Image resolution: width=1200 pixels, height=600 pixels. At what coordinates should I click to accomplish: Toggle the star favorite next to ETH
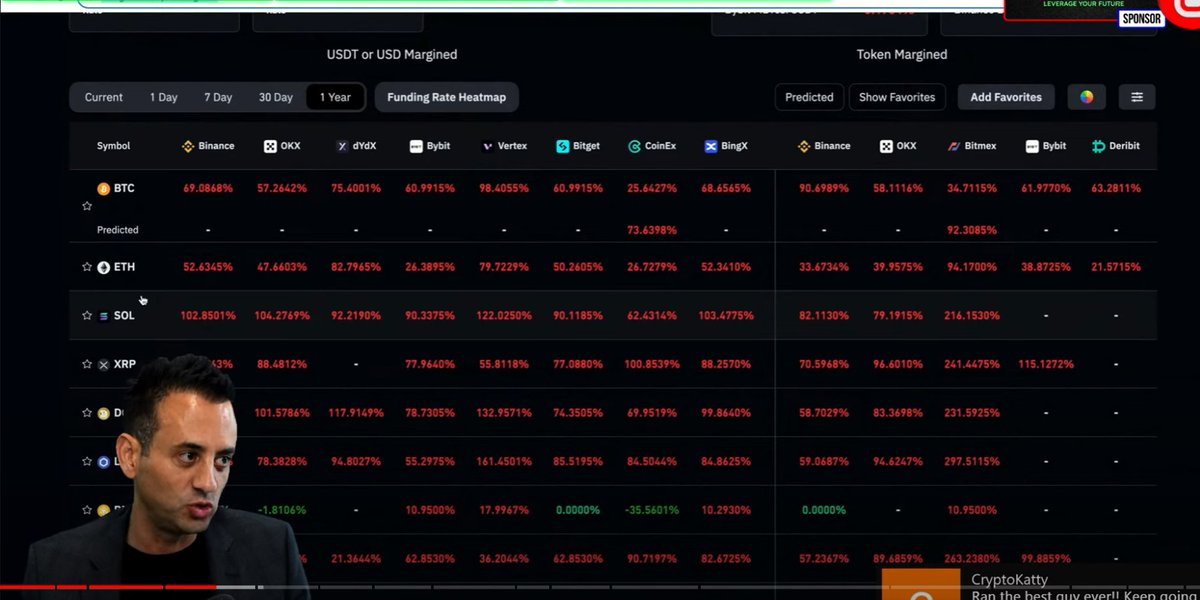86,267
